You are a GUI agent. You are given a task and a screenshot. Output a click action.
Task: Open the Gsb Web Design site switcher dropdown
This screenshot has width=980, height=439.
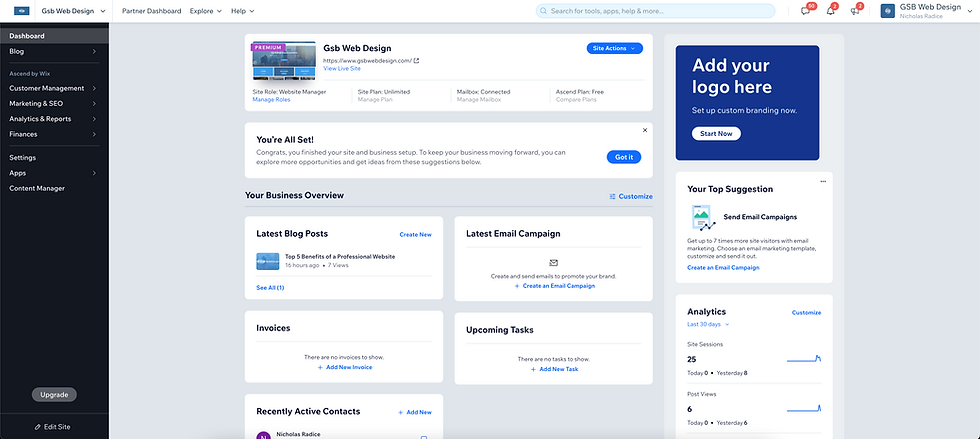coord(73,11)
